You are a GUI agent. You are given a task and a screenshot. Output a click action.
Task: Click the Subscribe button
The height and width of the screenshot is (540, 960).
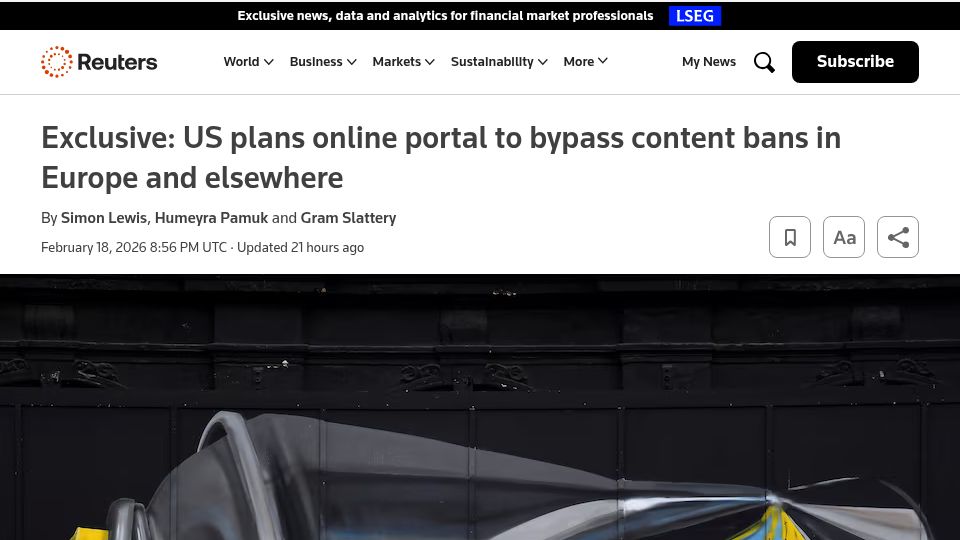[855, 62]
